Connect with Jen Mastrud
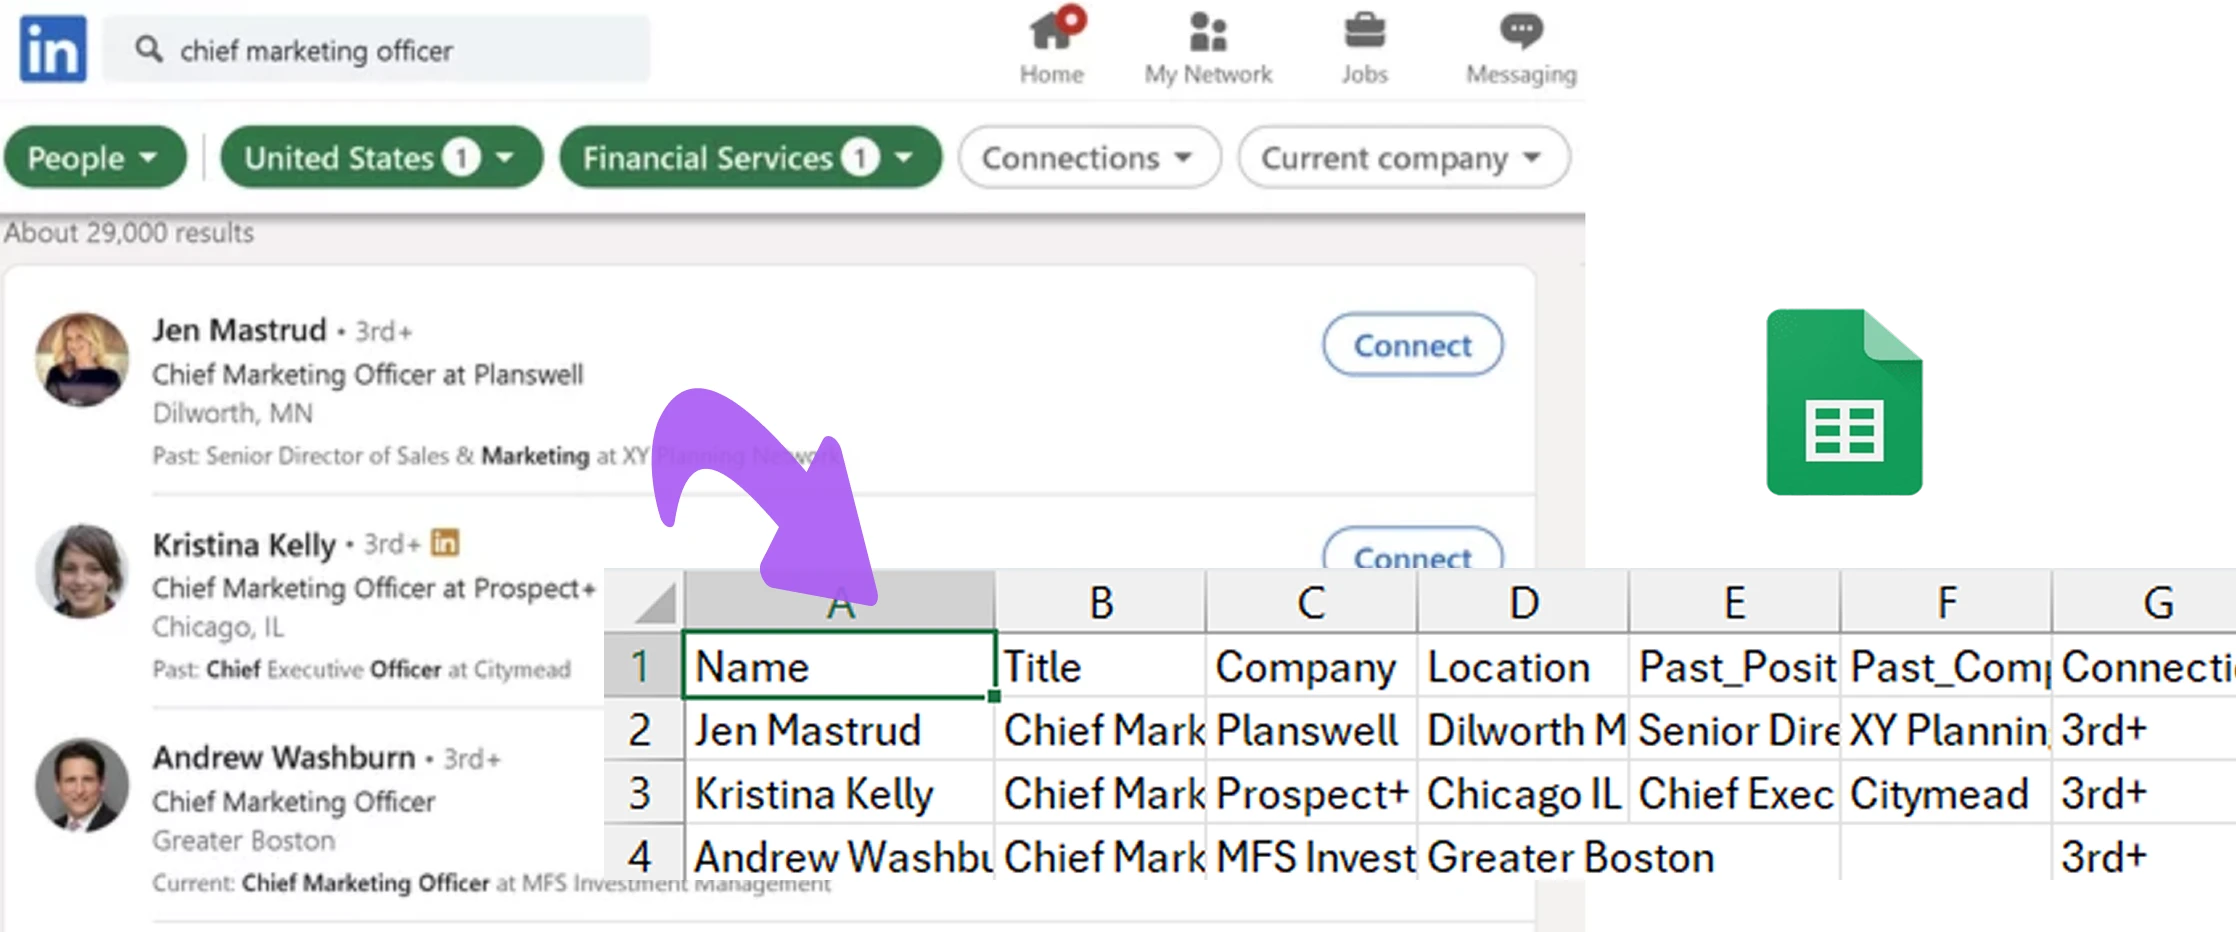This screenshot has width=2236, height=932. point(1412,345)
